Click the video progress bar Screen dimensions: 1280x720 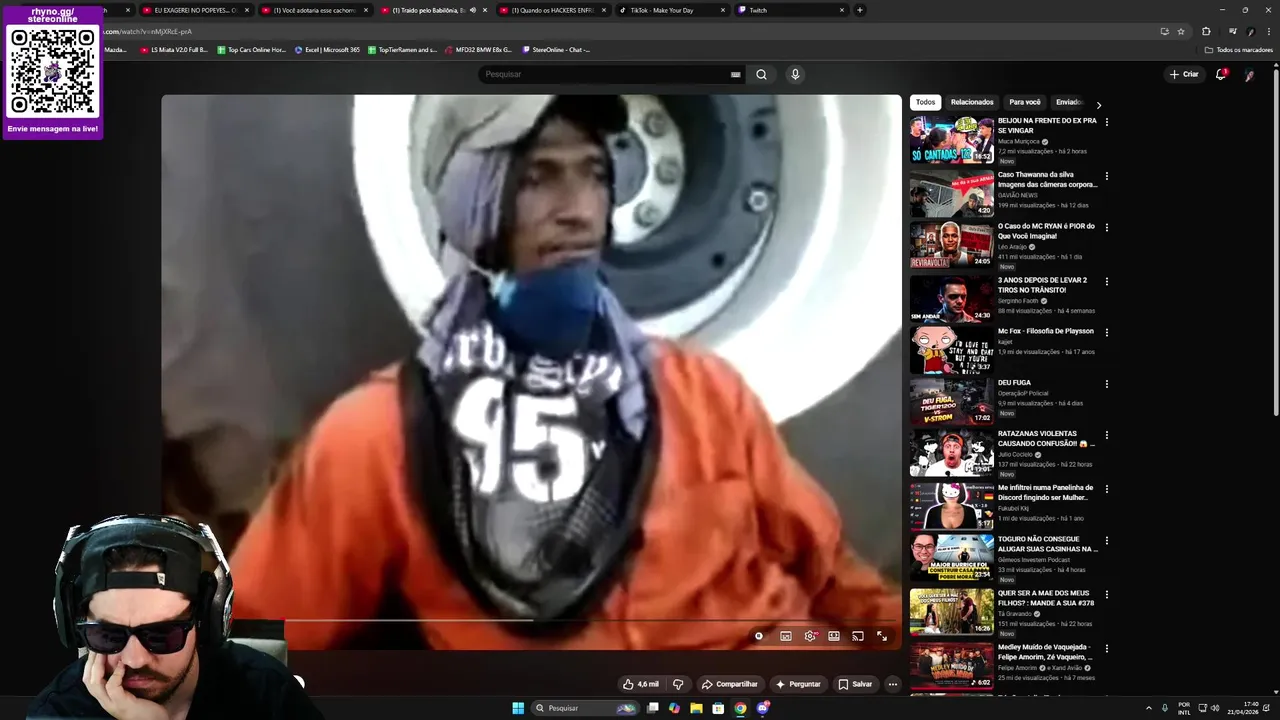[531, 620]
